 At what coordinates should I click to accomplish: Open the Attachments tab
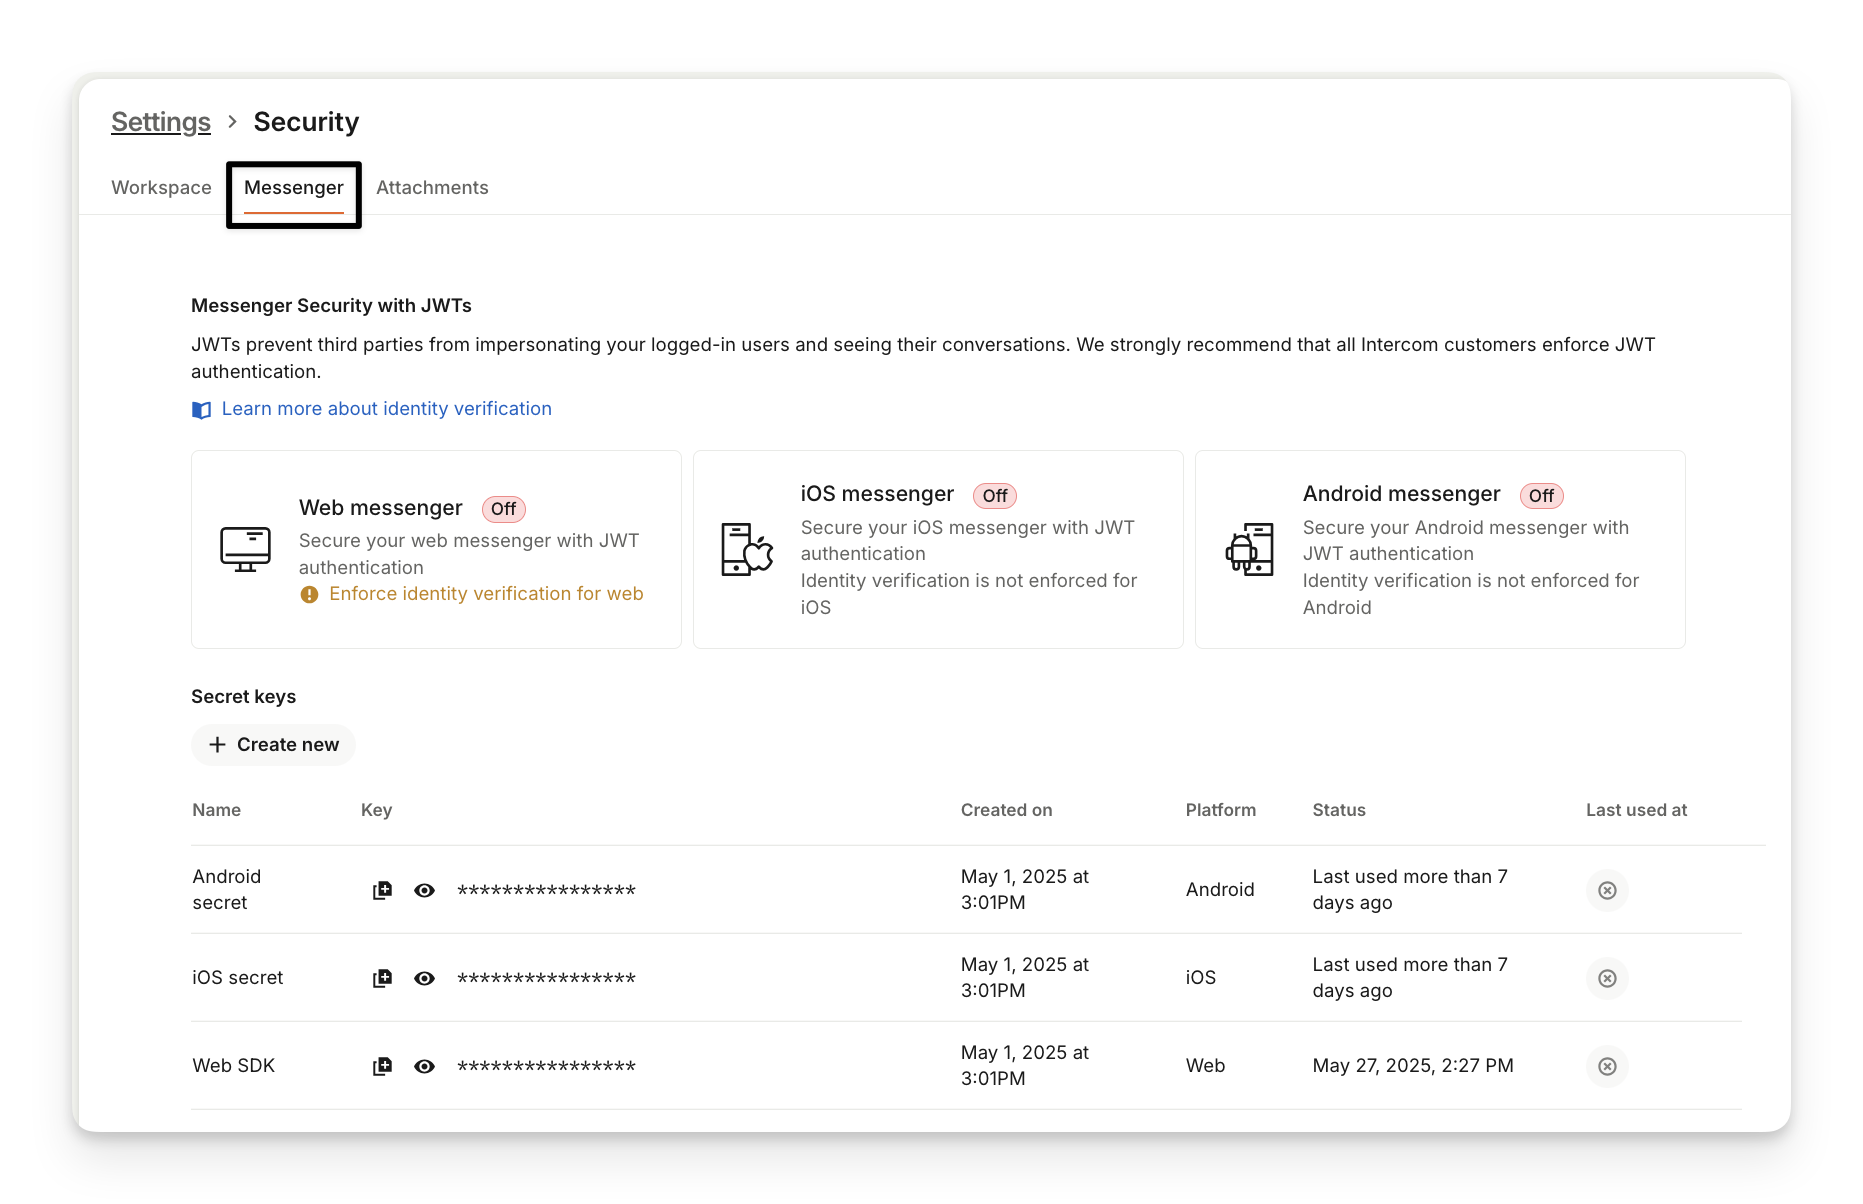click(x=432, y=188)
